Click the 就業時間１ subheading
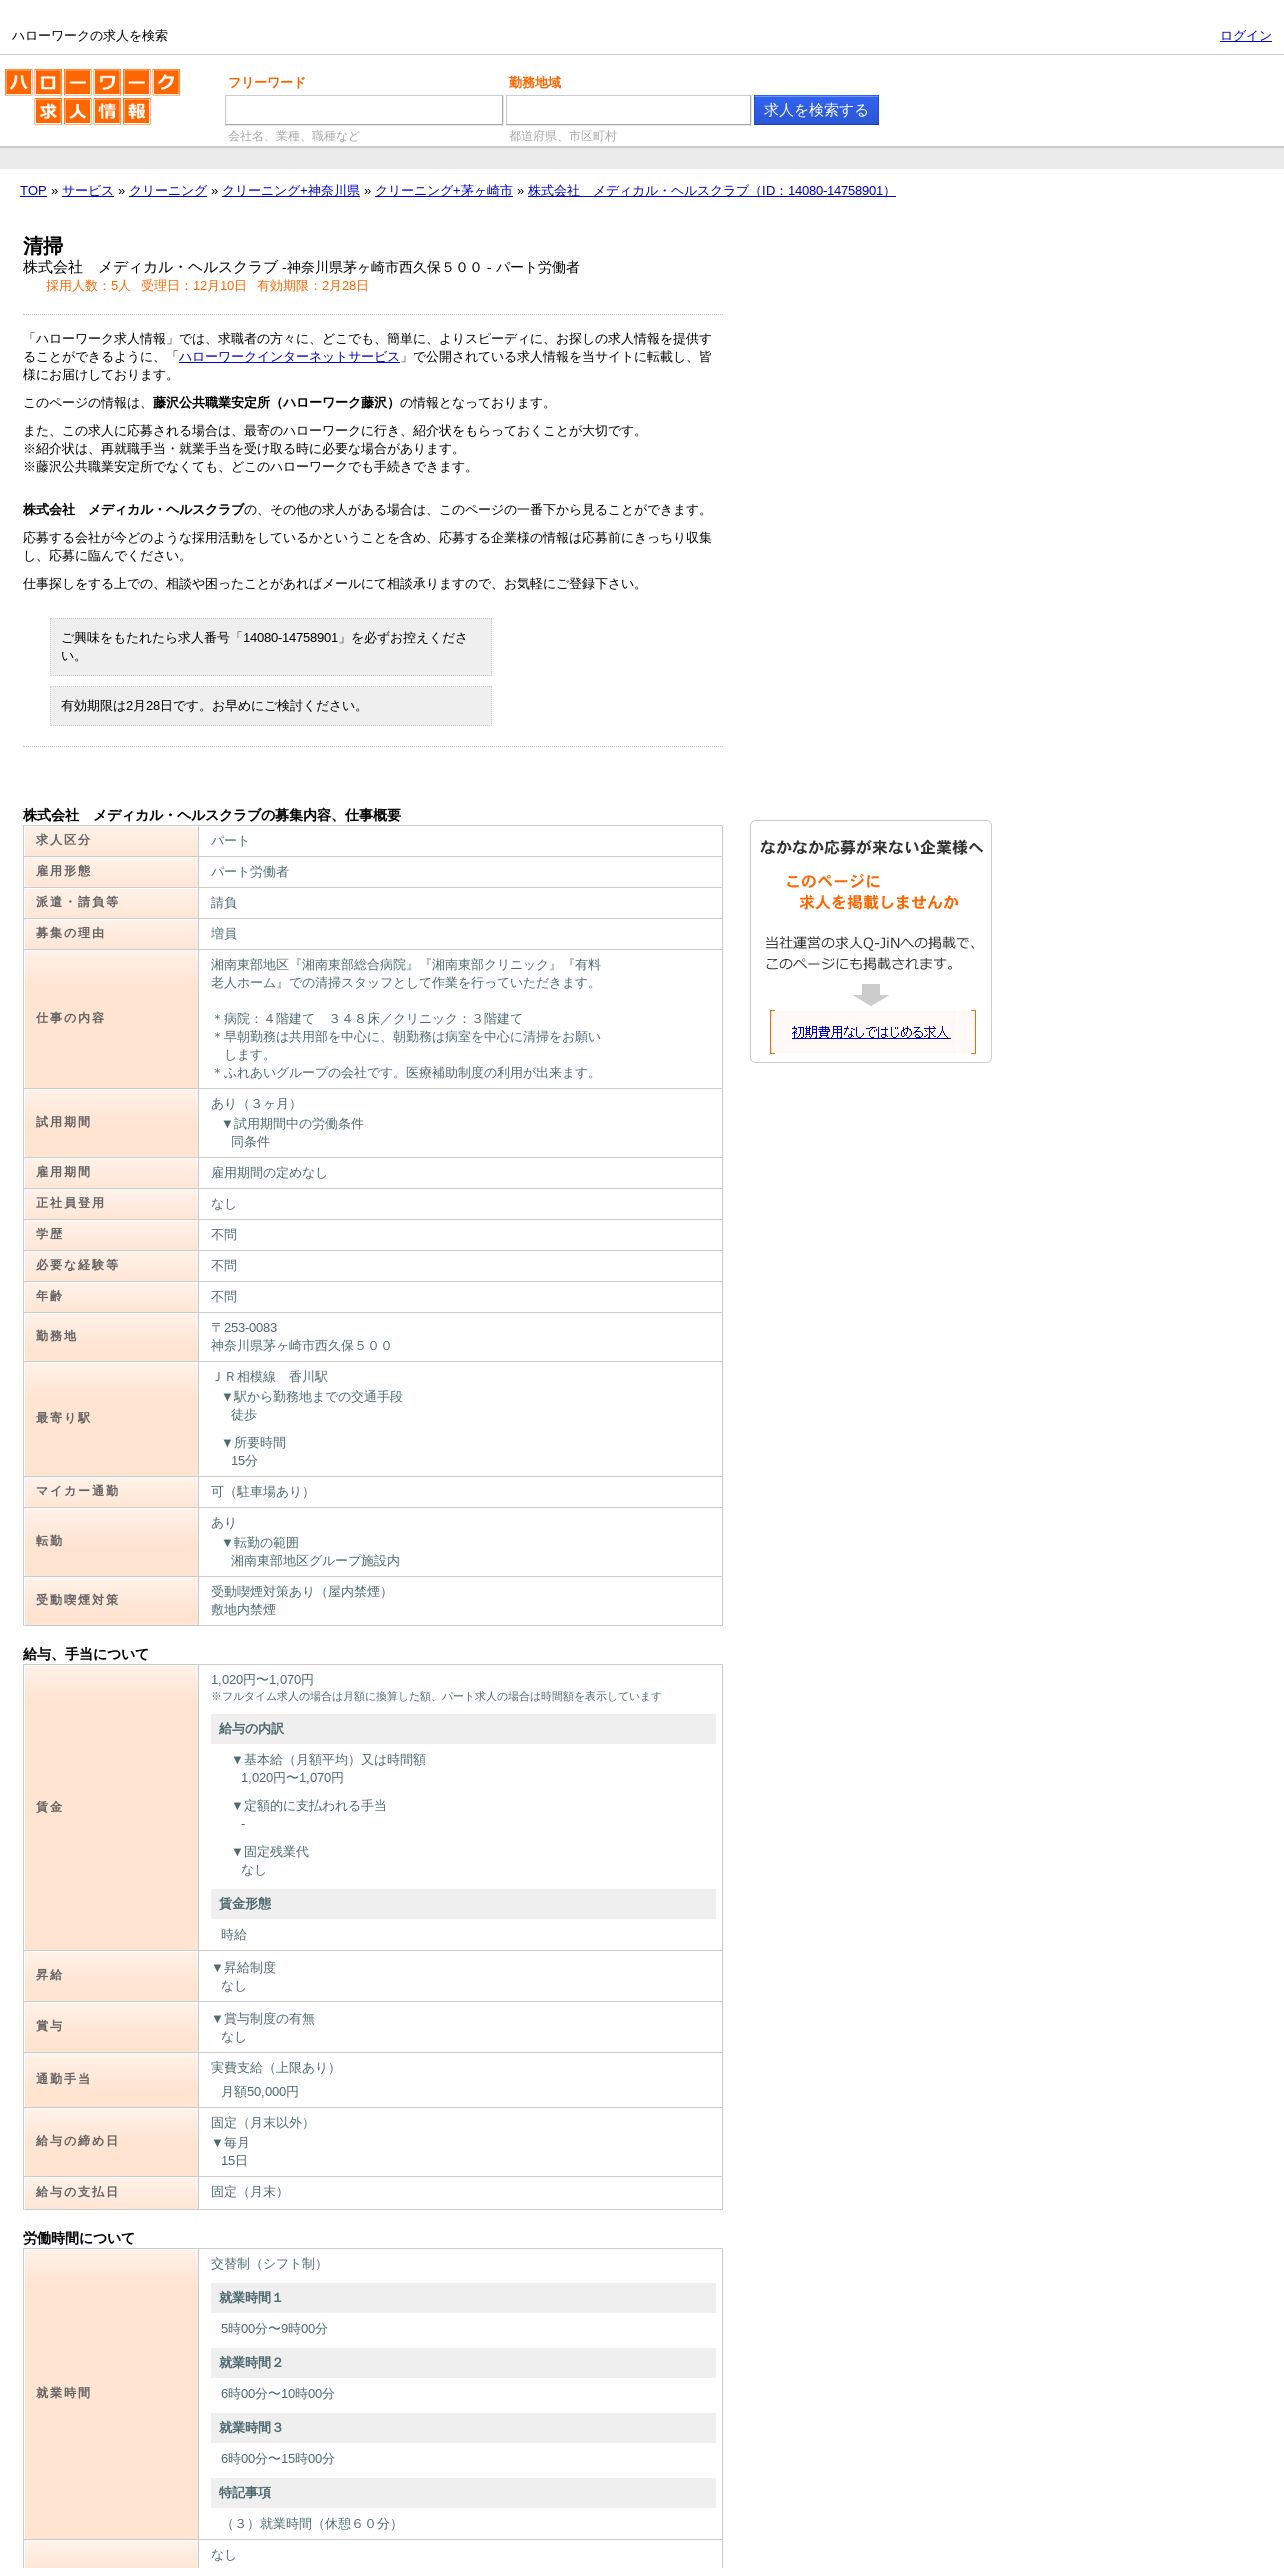The image size is (1284, 2568). coord(463,2298)
